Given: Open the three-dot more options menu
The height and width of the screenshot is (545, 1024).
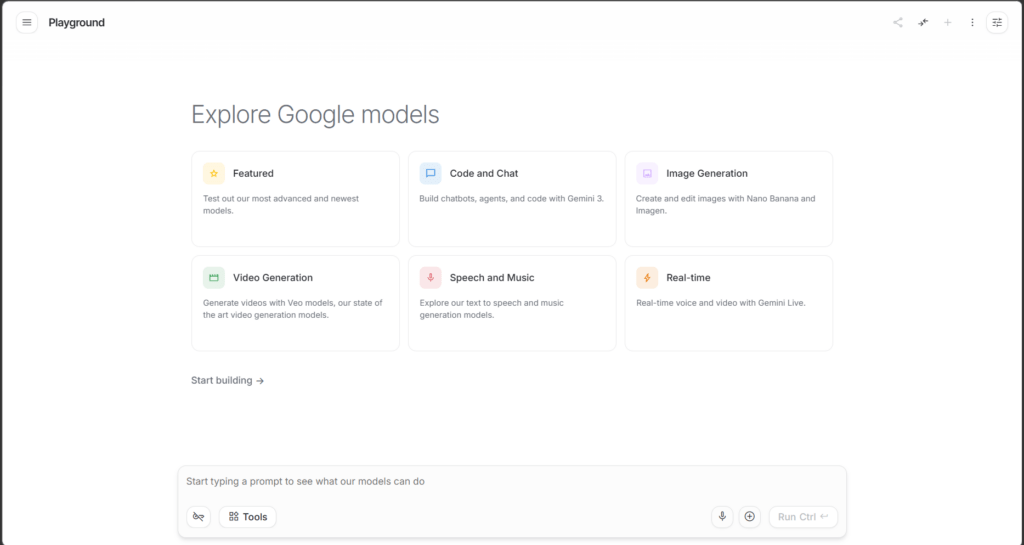Looking at the screenshot, I should pos(972,22).
